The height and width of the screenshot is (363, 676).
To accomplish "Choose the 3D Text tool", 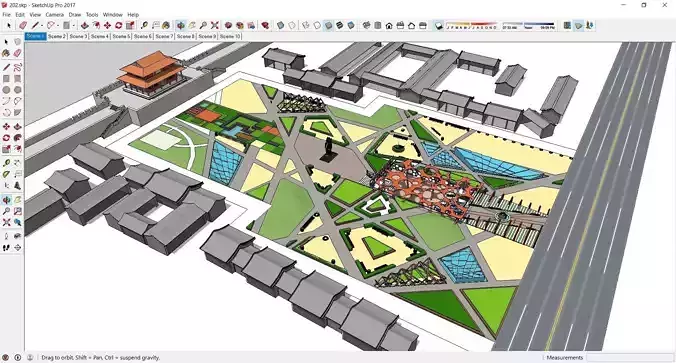I will coord(17,185).
